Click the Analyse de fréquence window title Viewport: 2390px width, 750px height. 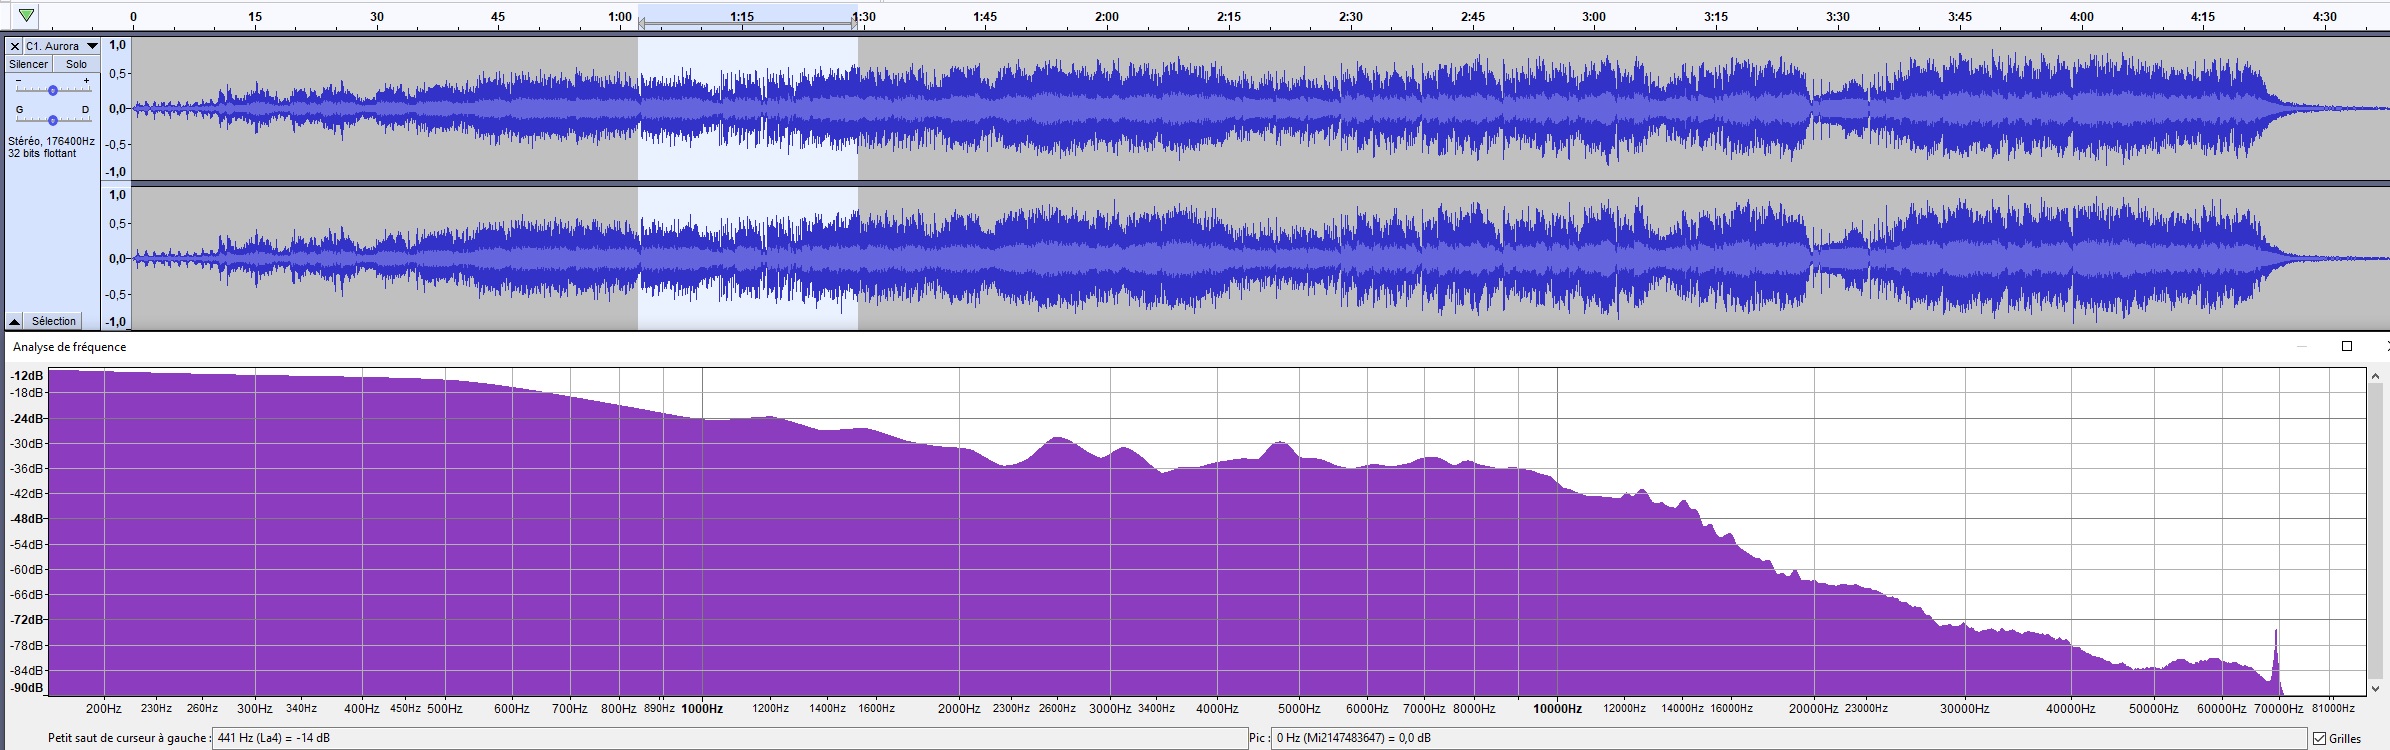coord(70,347)
